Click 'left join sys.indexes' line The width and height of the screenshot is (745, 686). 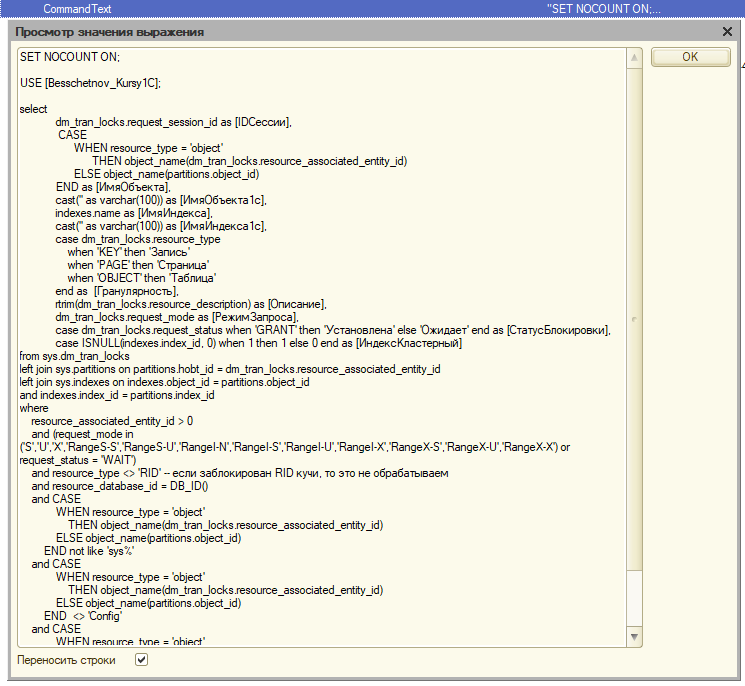point(164,382)
